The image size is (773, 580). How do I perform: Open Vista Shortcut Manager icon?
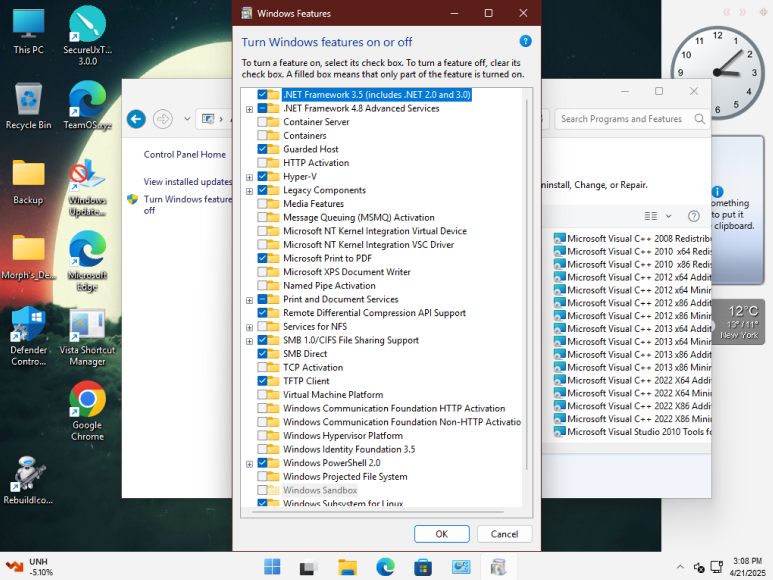87,338
